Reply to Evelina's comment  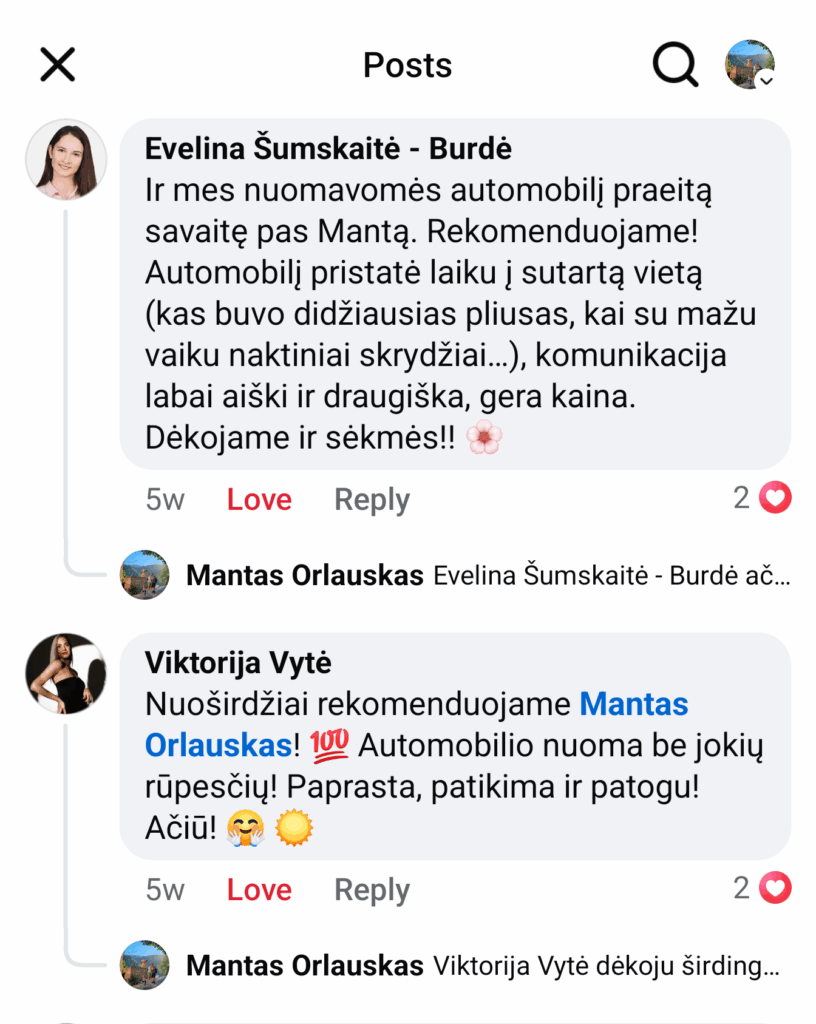point(372,500)
